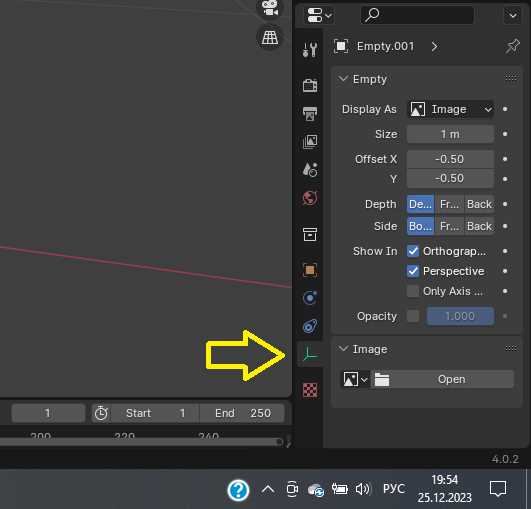This screenshot has height=509, width=531.
Task: Toggle the pin icon next to Empty.001
Action: (512, 46)
